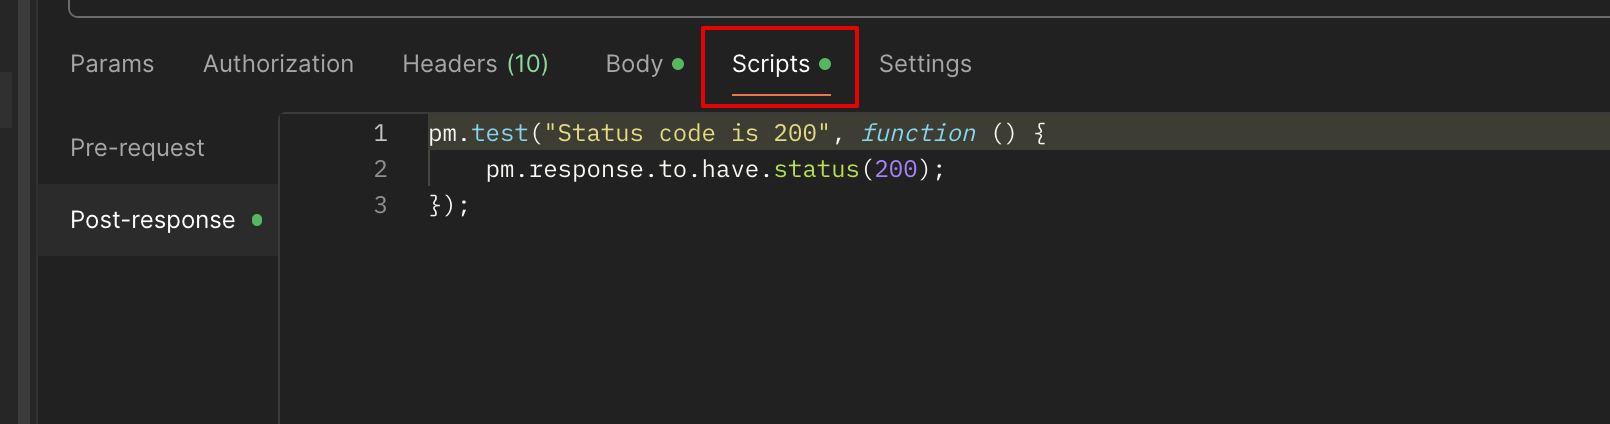Click the green dot beside Body
This screenshot has height=424, width=1610.
[x=678, y=64]
